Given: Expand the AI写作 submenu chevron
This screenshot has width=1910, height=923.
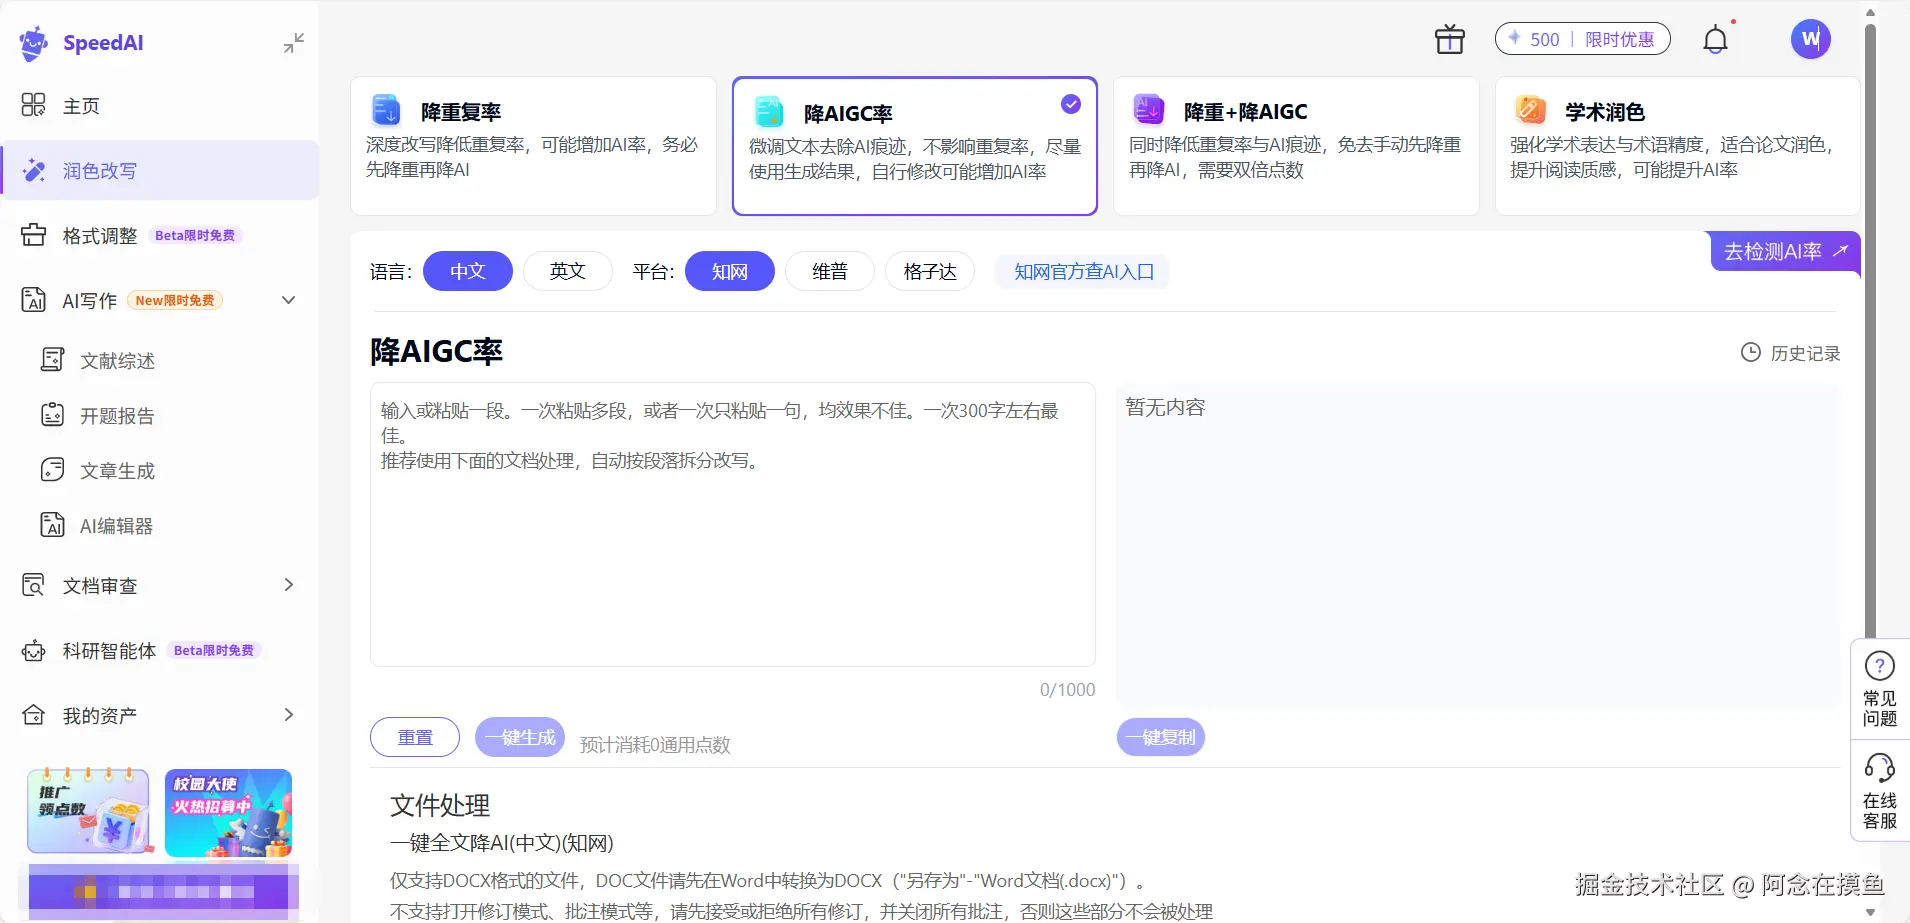Looking at the screenshot, I should tap(289, 300).
